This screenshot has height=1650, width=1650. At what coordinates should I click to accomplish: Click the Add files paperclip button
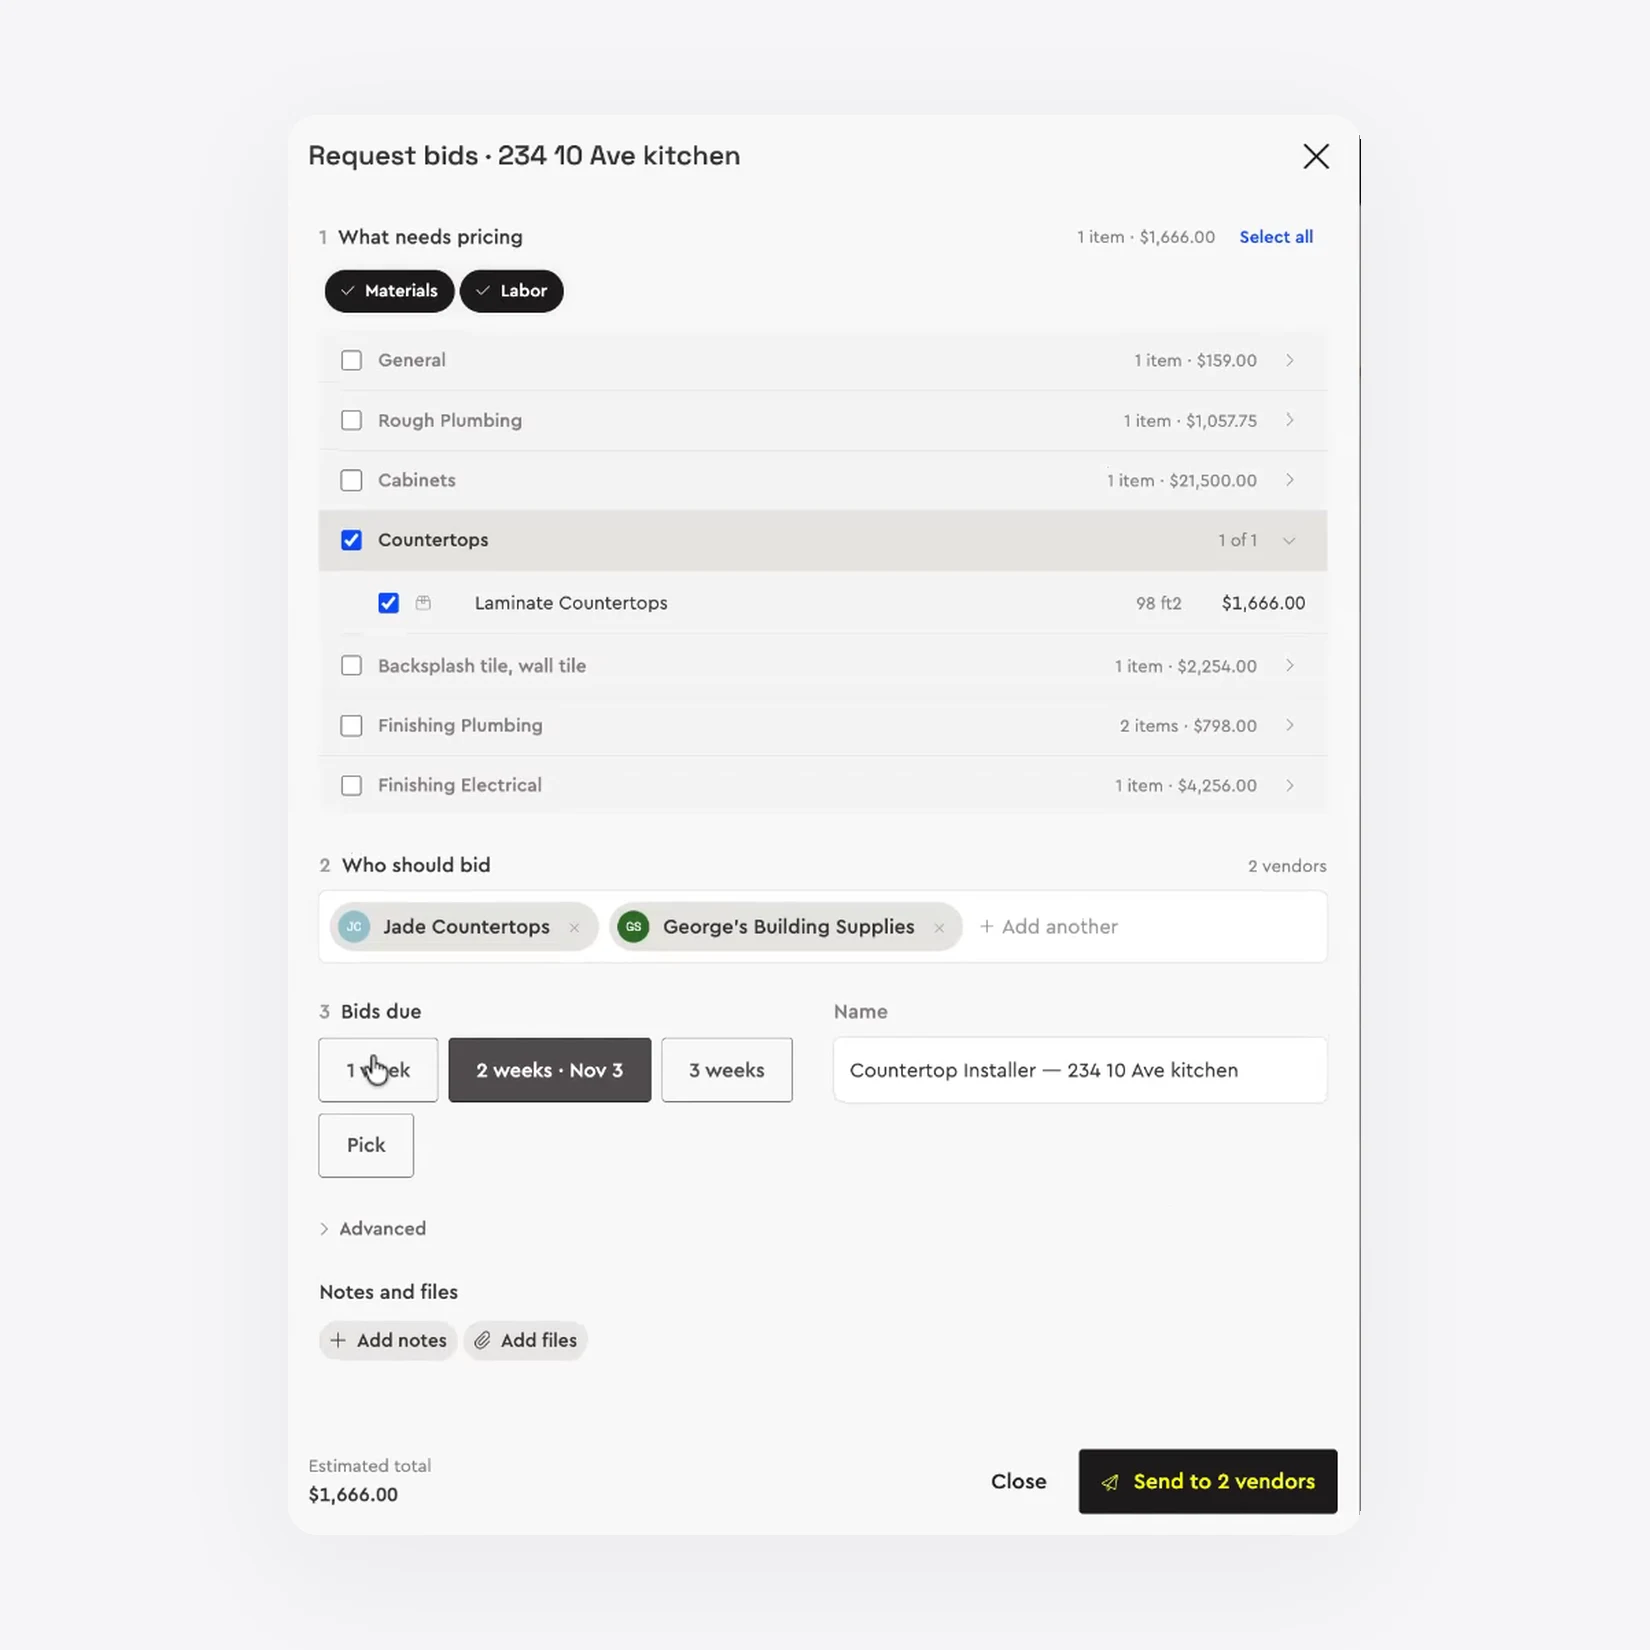[526, 1341]
